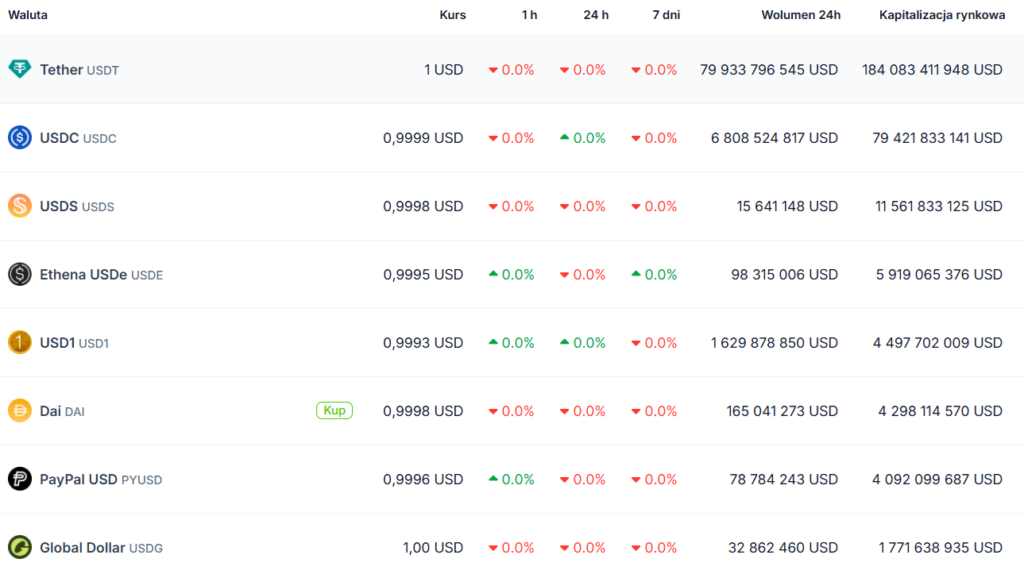Click the Dai coin logo icon

coord(20,411)
